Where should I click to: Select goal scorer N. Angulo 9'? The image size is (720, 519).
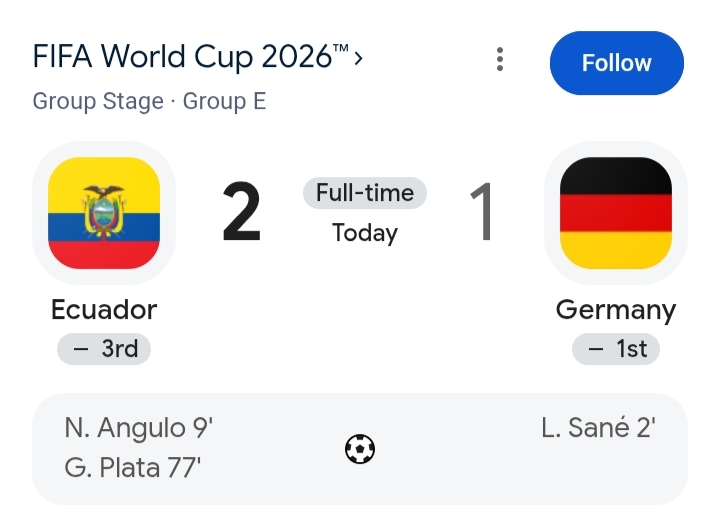click(x=139, y=428)
